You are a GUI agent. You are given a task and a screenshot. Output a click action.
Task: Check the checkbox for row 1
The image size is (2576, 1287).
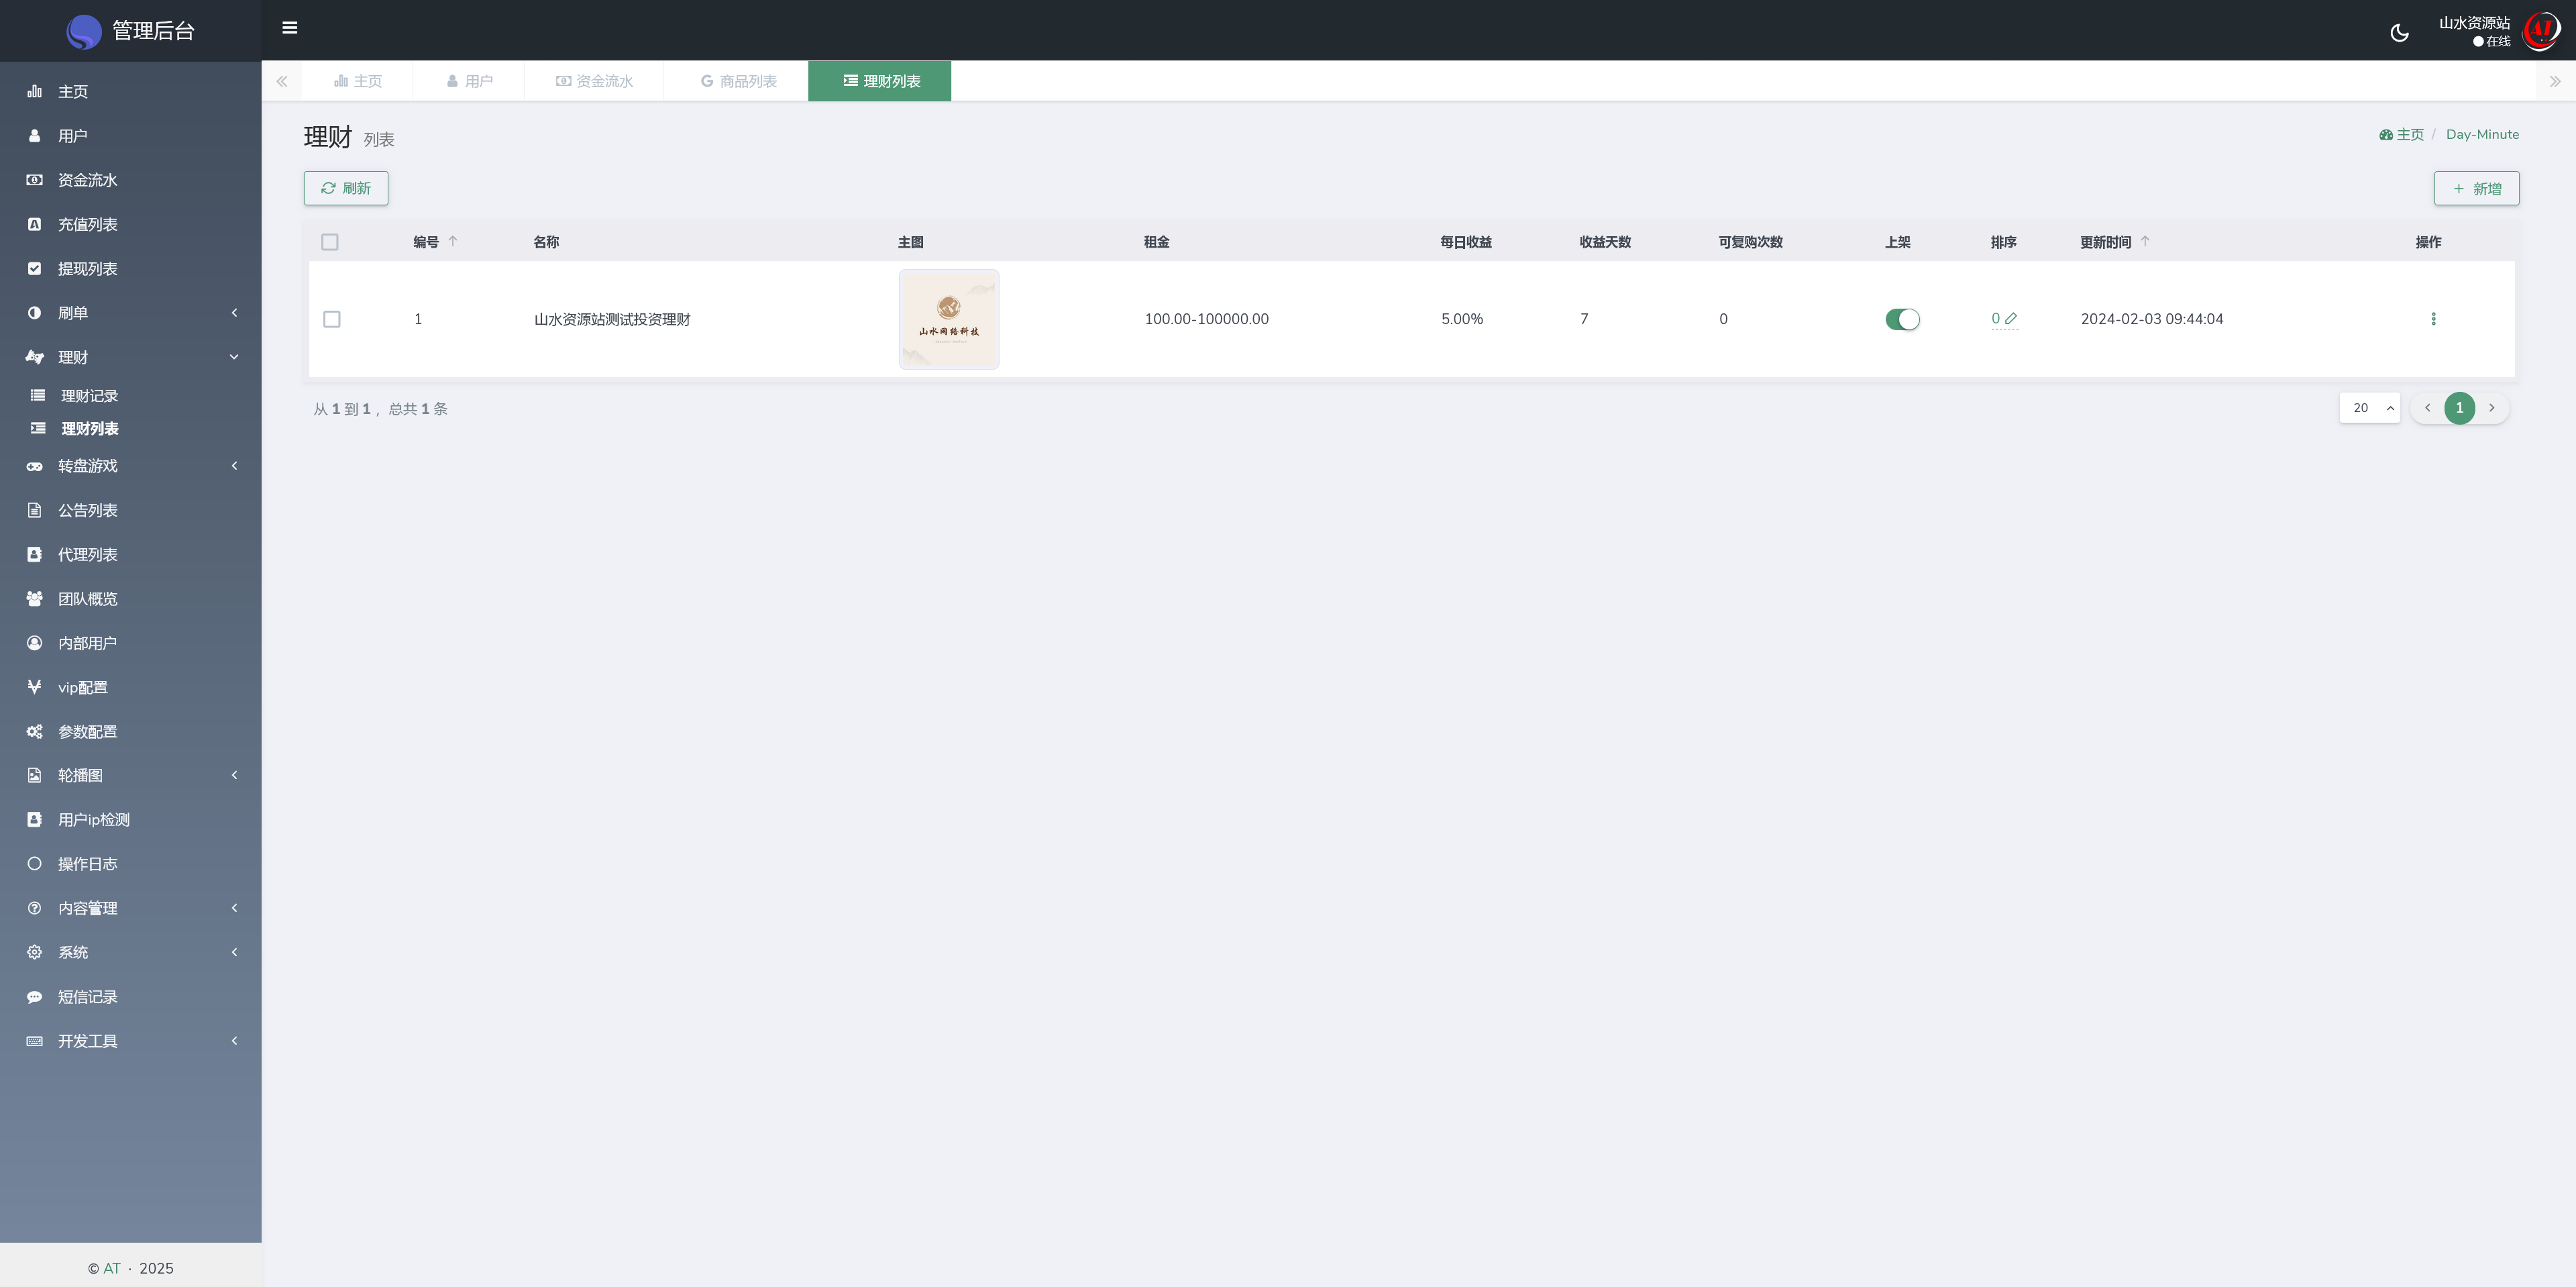click(332, 319)
